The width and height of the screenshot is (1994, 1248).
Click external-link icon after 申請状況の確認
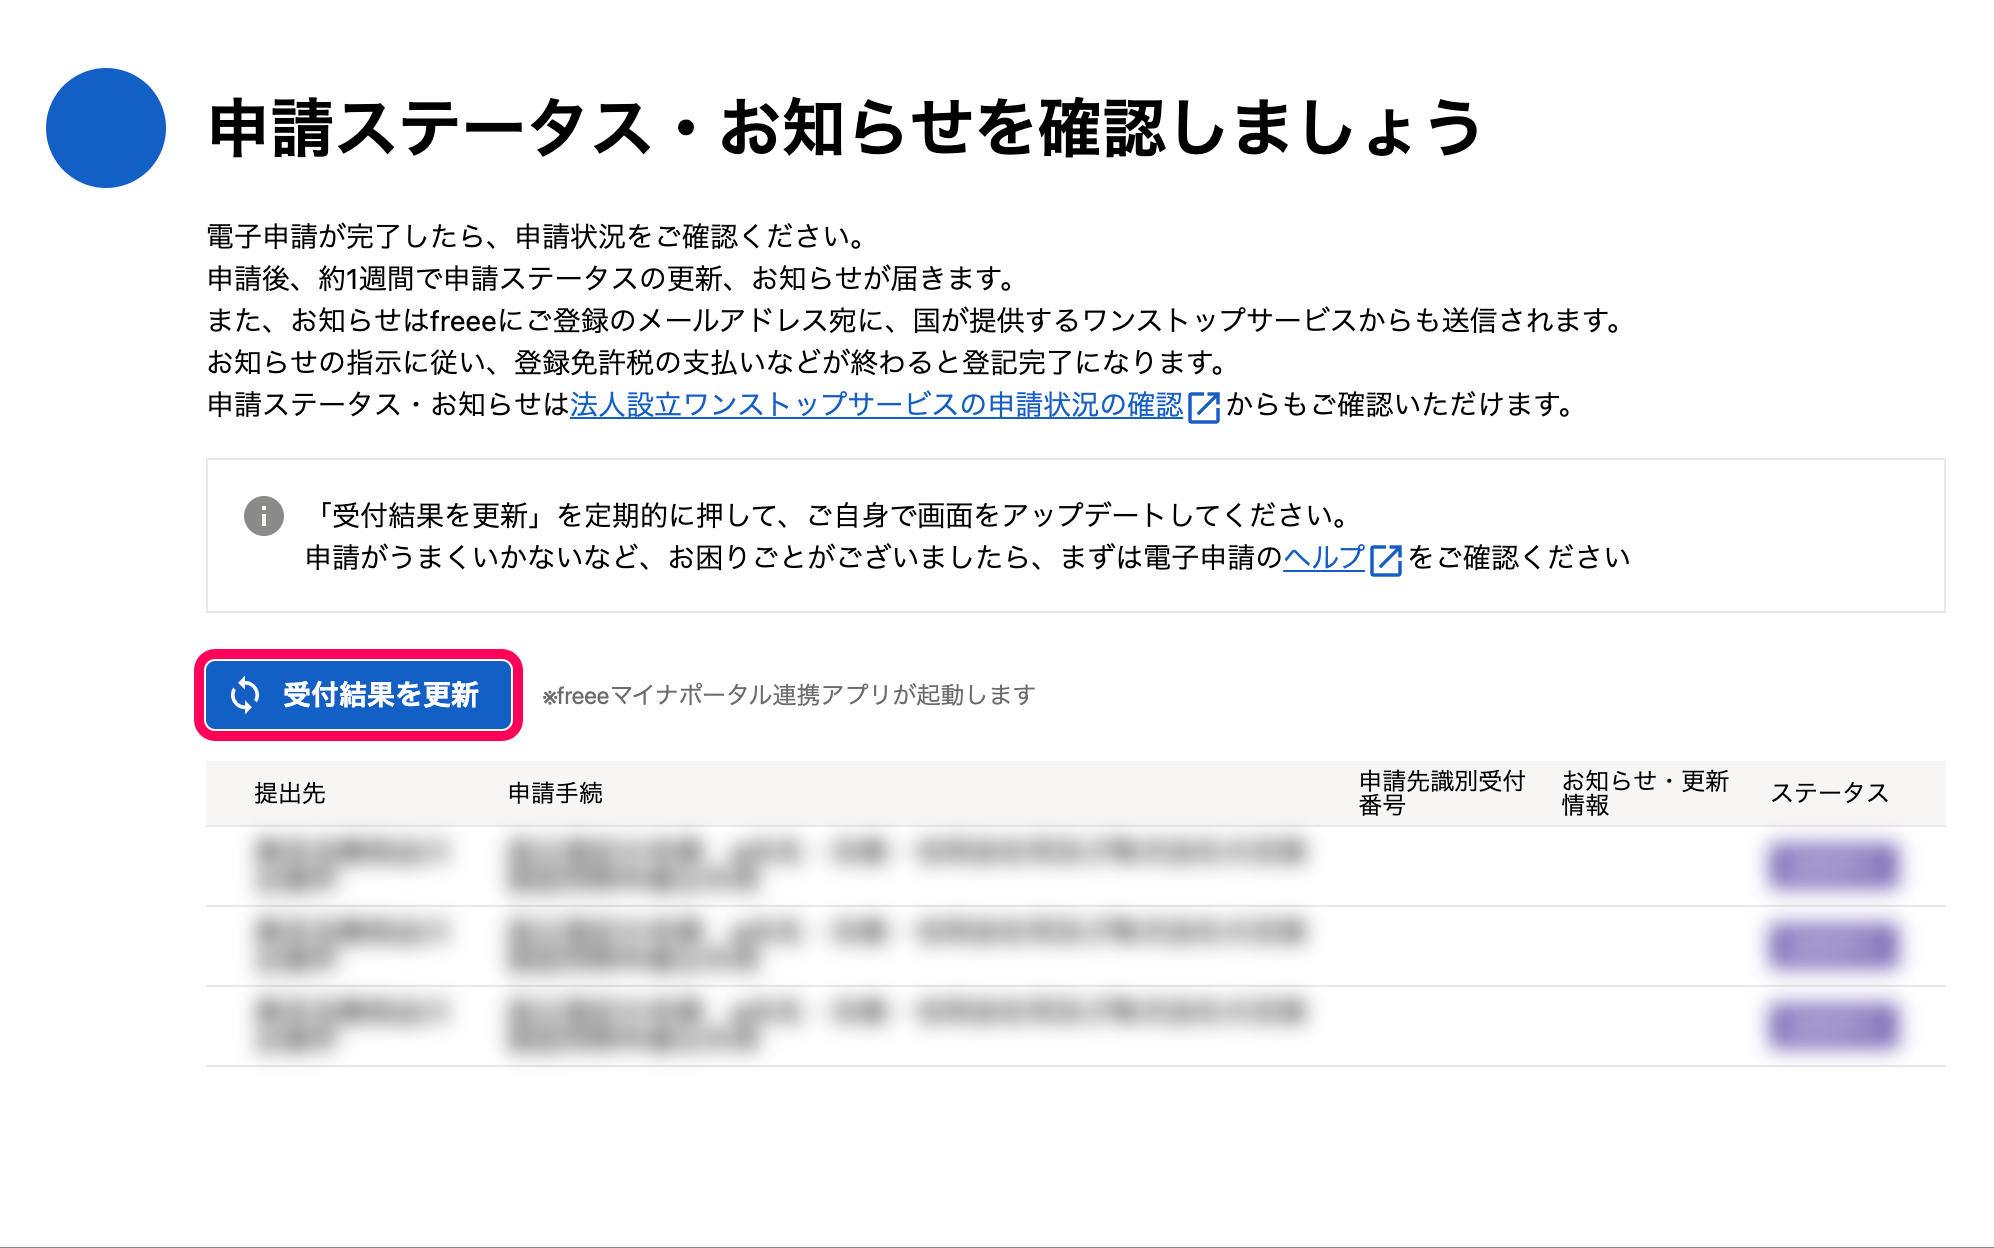tap(1203, 407)
